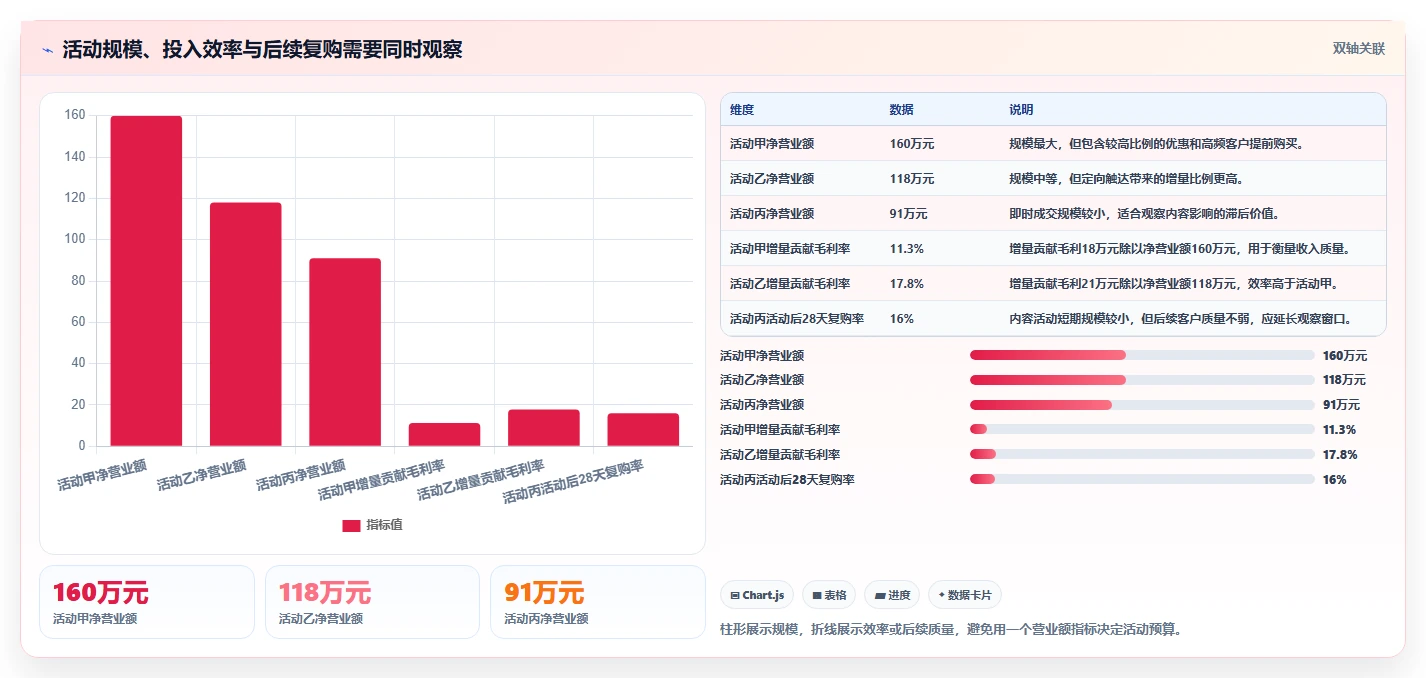Click 活动乙增量贡献毛利率 in the table's 维度 column
This screenshot has width=1426, height=678.
click(790, 284)
